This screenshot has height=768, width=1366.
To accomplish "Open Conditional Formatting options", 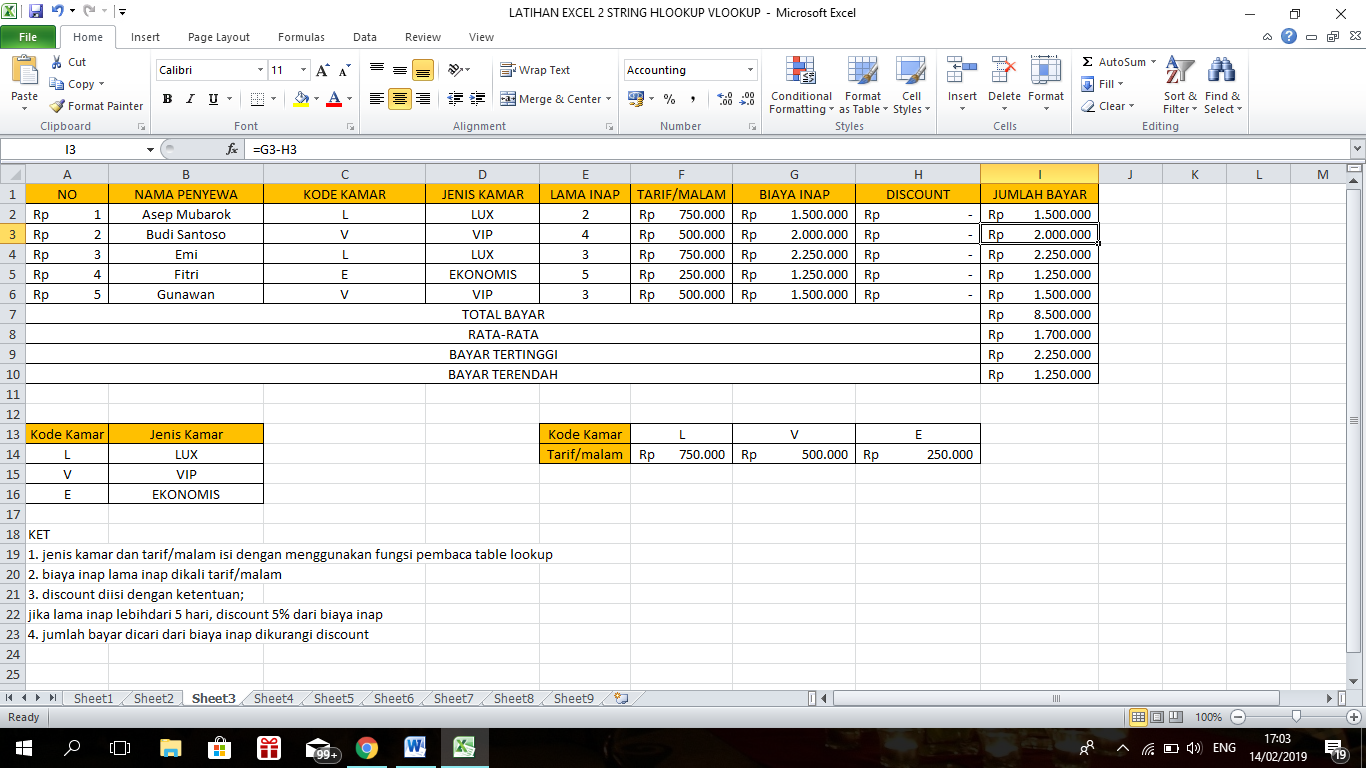I will (x=801, y=87).
